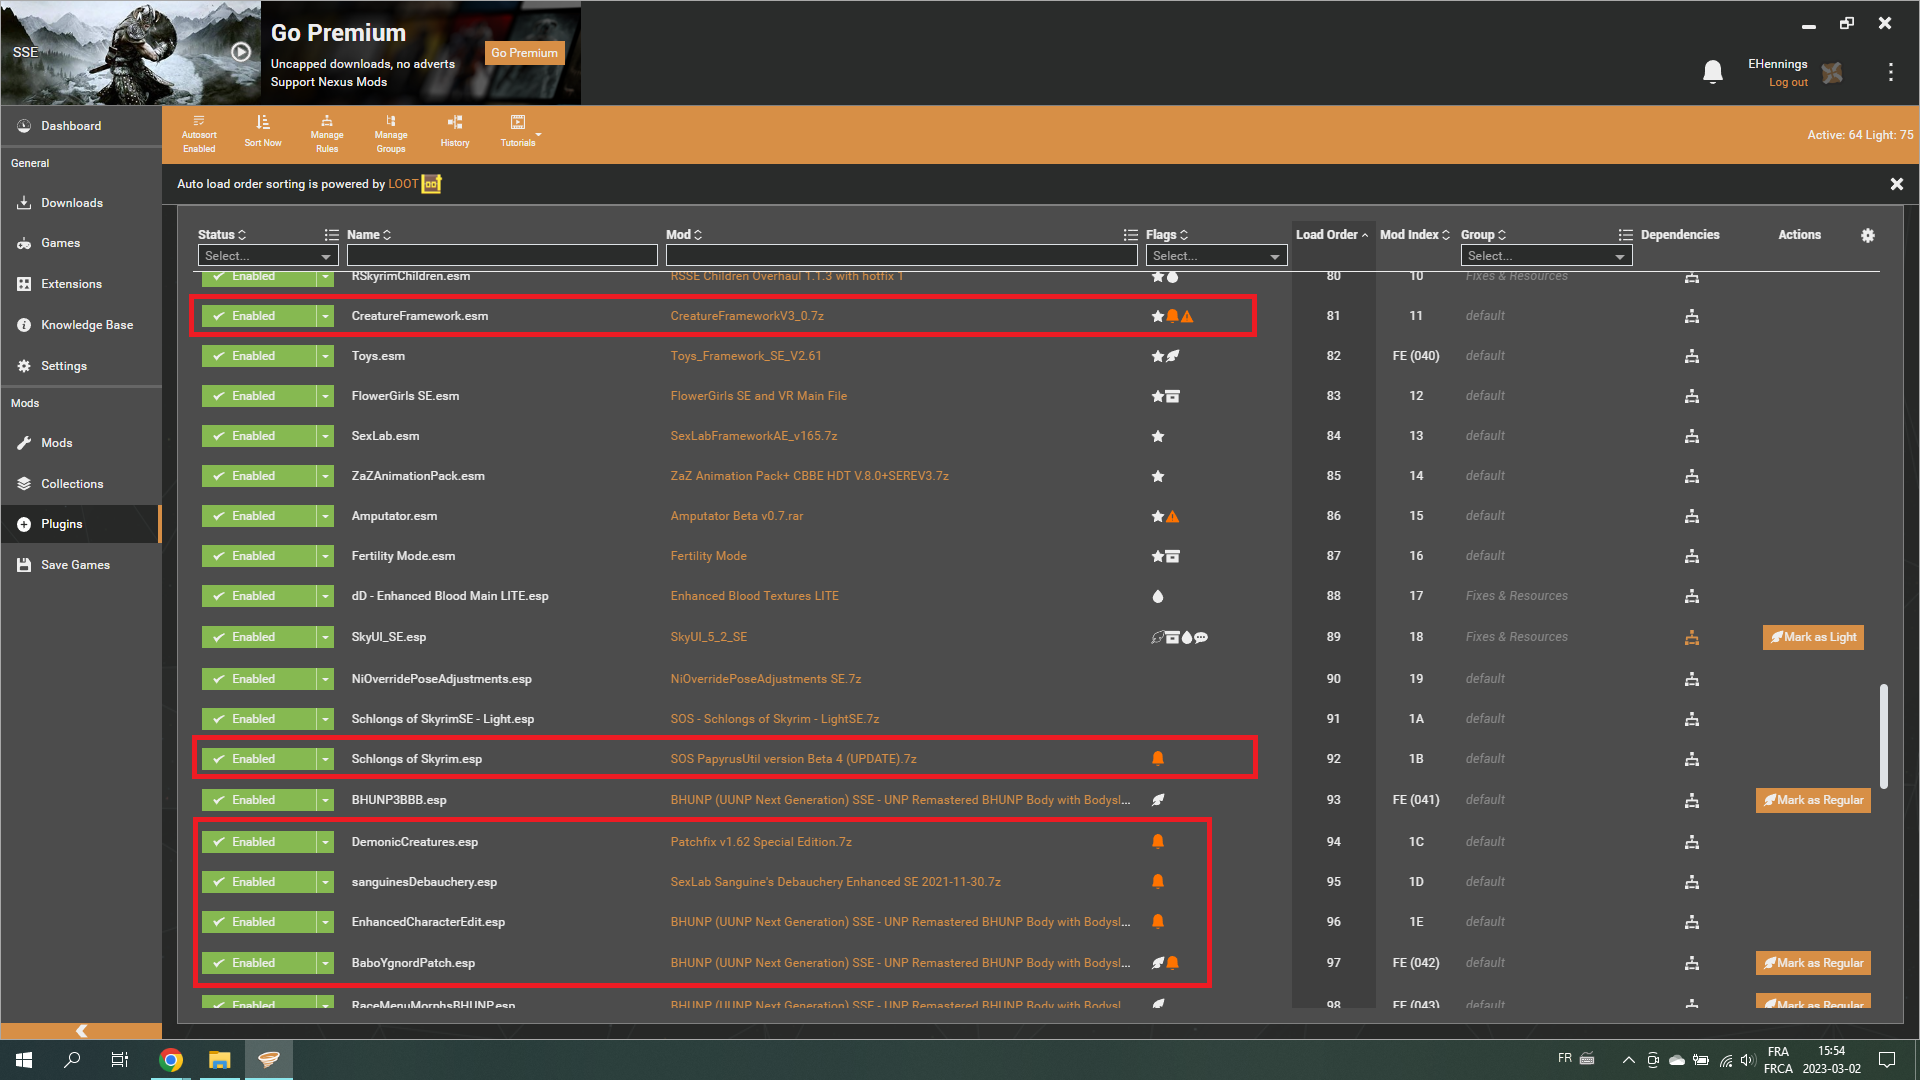Open the Save Games sidebar item
Viewport: 1920px width, 1080px height.
point(75,565)
